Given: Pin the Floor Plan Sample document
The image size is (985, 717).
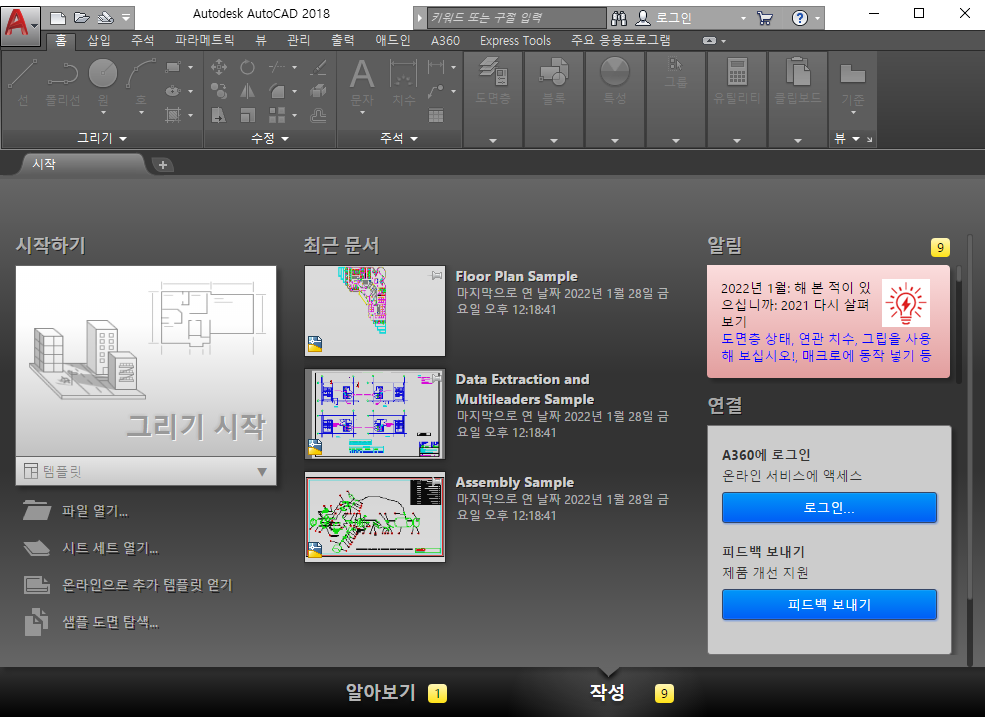Looking at the screenshot, I should 436,275.
